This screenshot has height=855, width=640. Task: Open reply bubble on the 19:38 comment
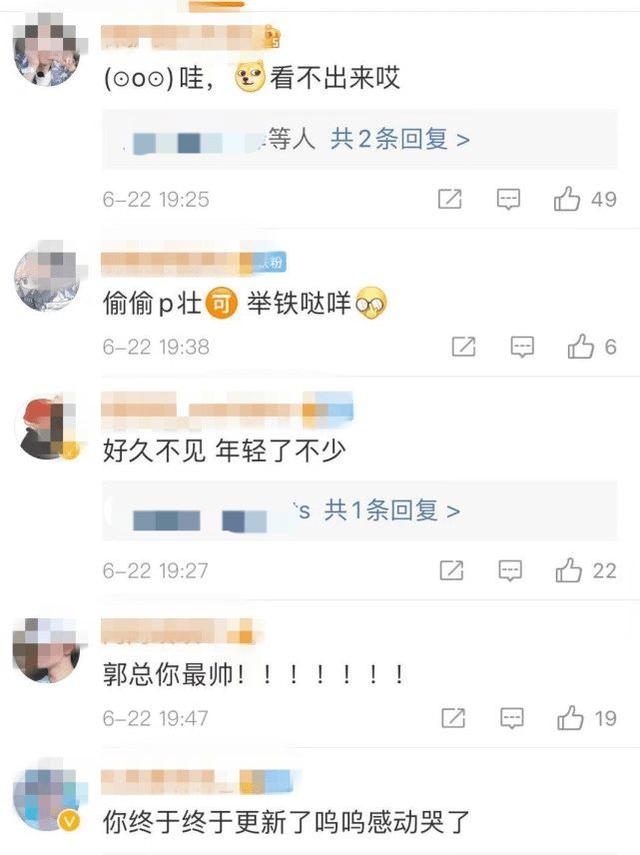[x=522, y=347]
